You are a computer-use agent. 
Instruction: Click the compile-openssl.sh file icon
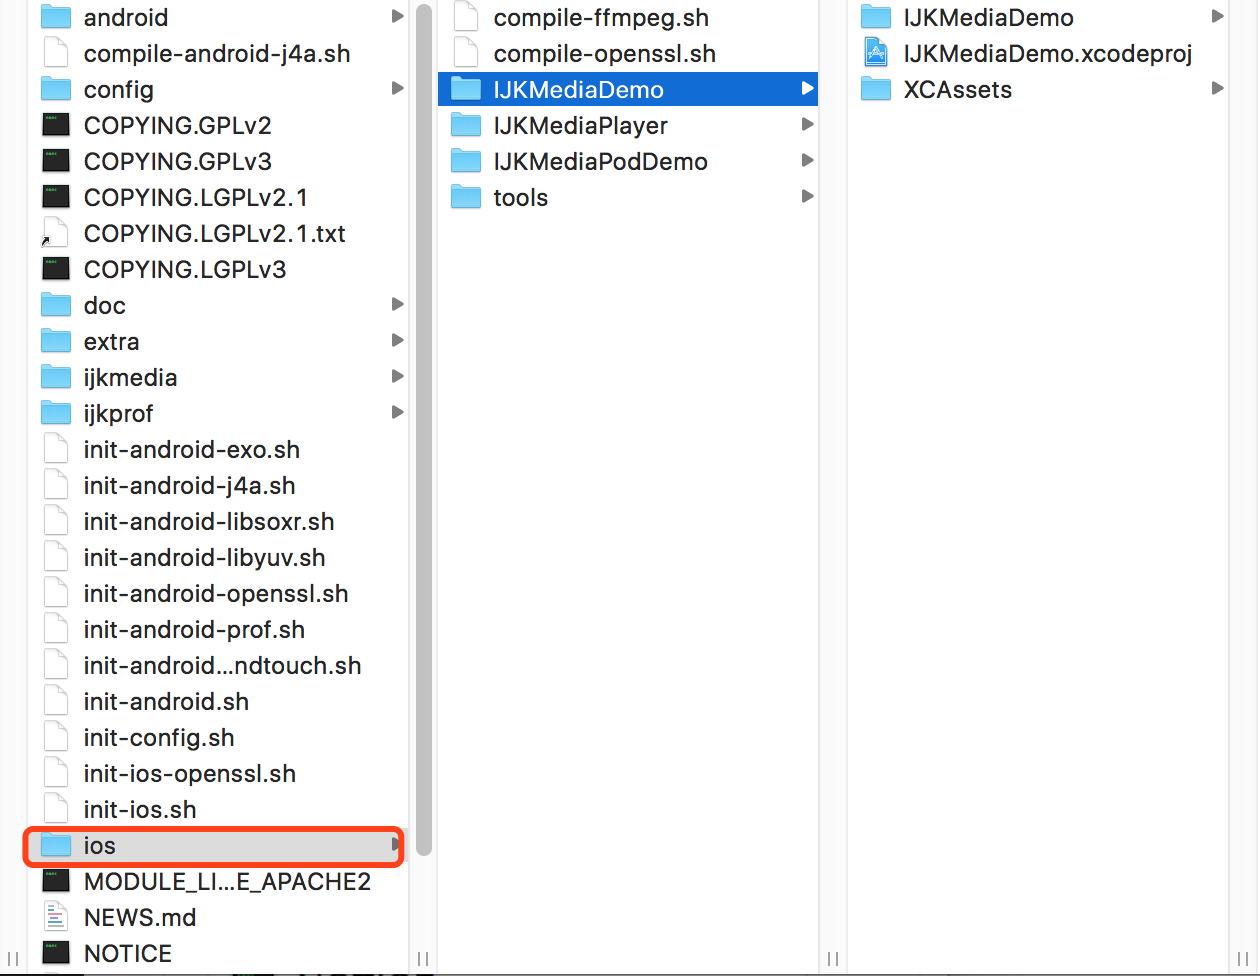coord(466,53)
